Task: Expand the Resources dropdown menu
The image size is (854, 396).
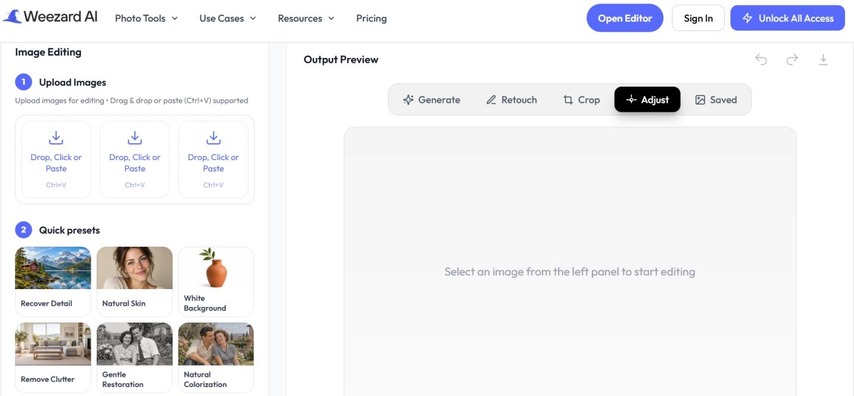Action: [x=306, y=18]
